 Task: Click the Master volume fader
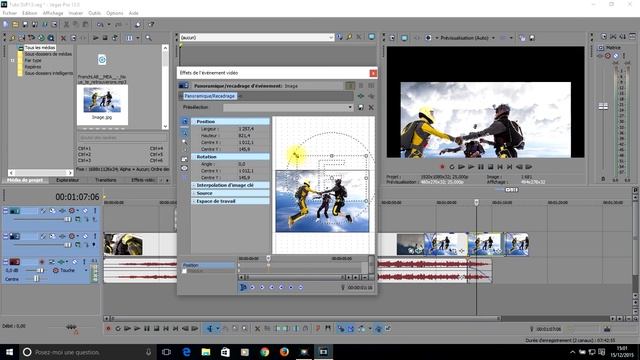[x=603, y=107]
